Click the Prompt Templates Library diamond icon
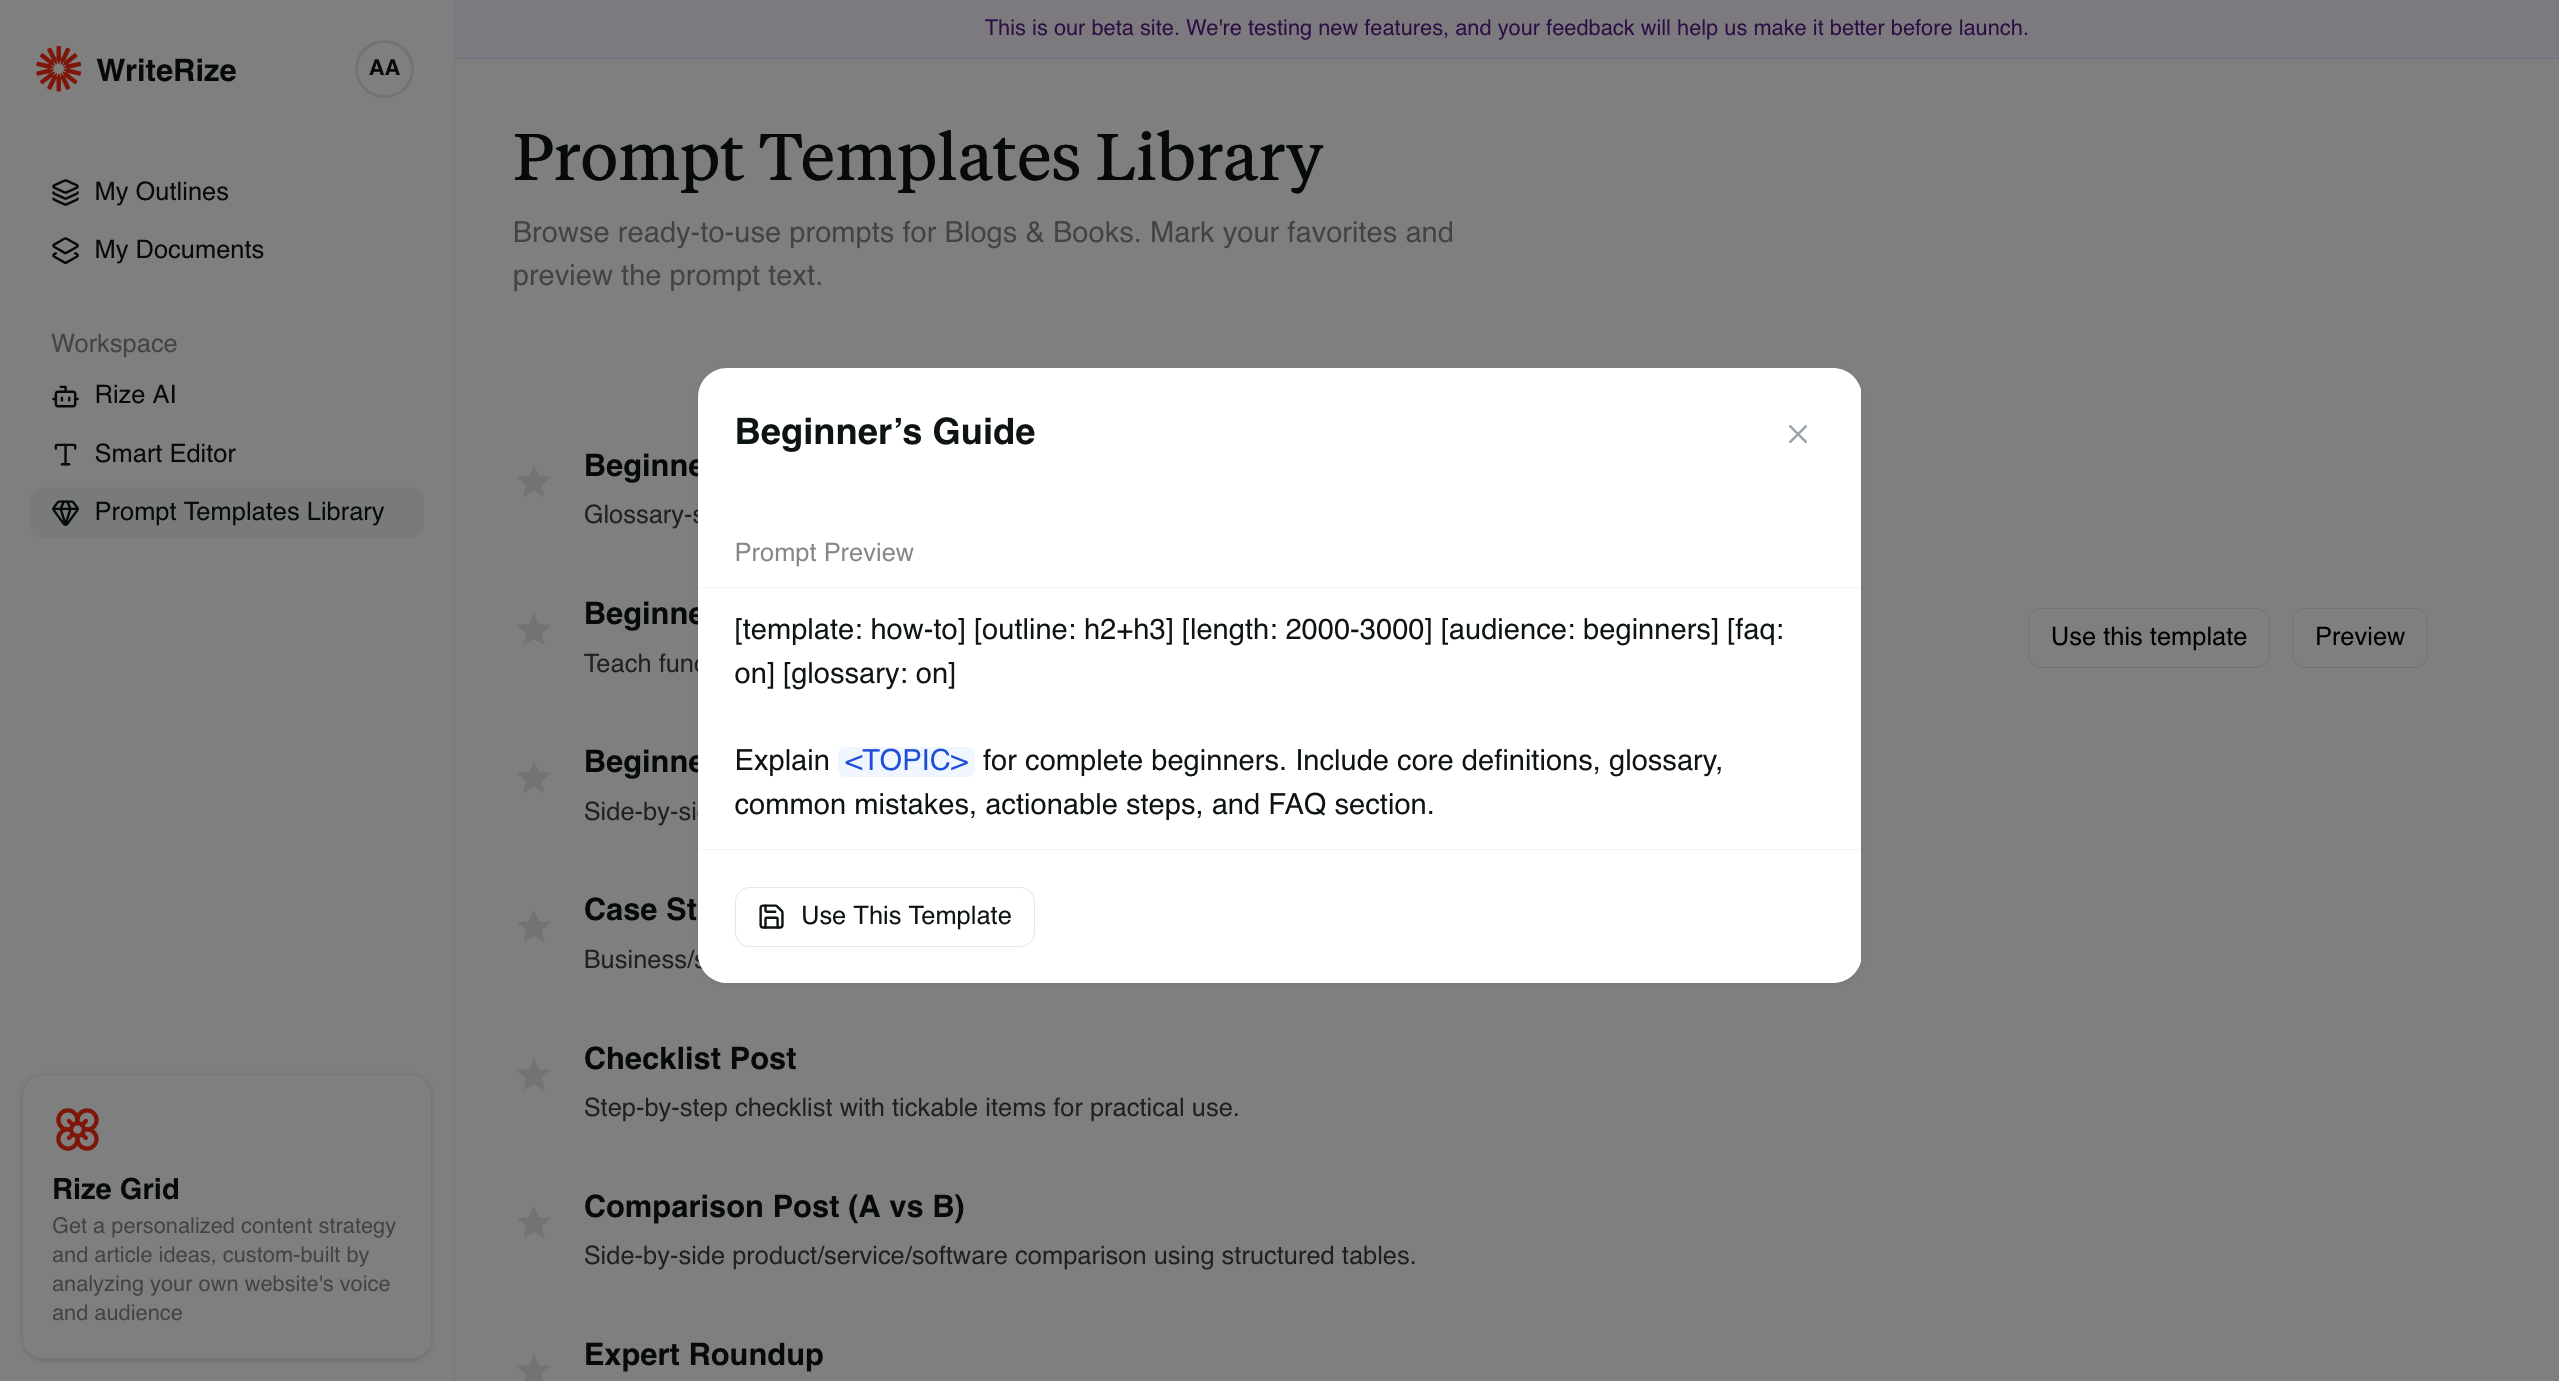2560x1381 pixels. 65,513
